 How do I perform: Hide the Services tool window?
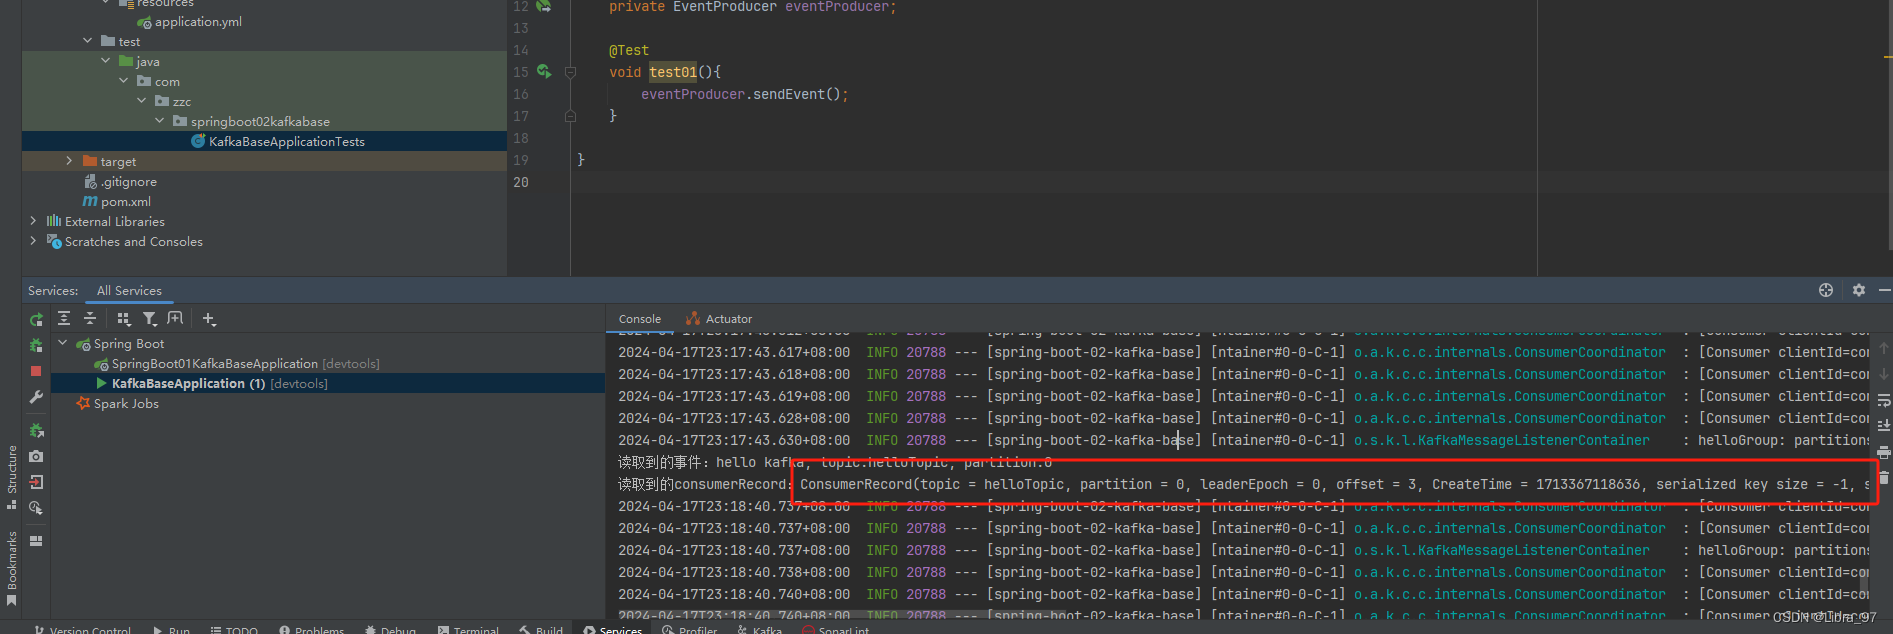pyautogui.click(x=1884, y=290)
